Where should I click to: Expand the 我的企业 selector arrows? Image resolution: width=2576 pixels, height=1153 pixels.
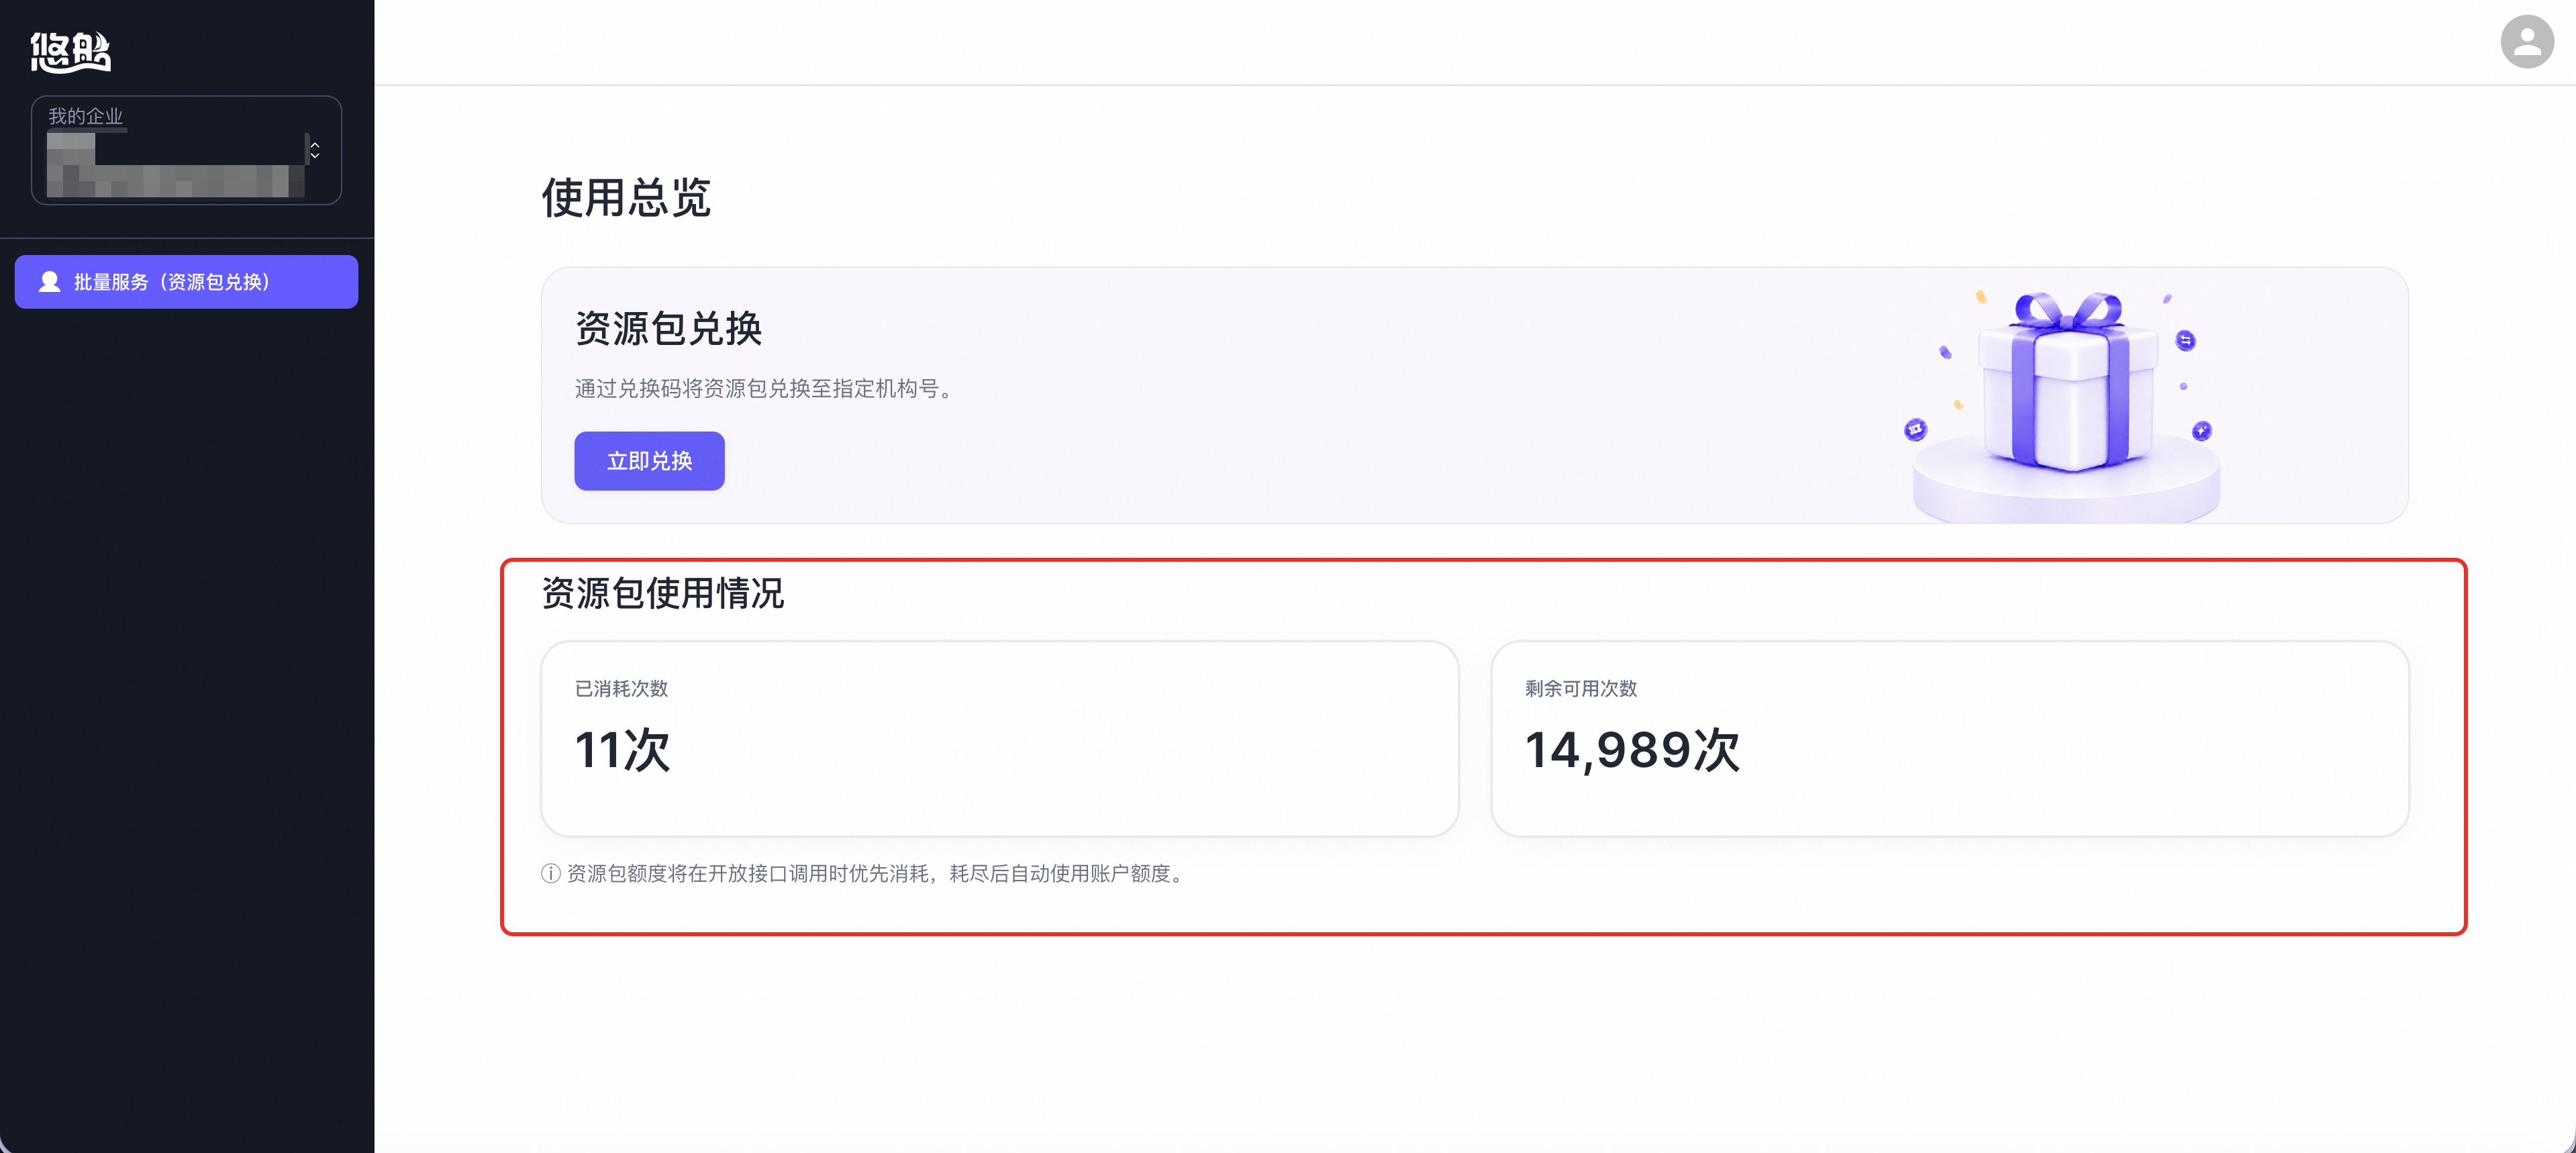coord(315,150)
